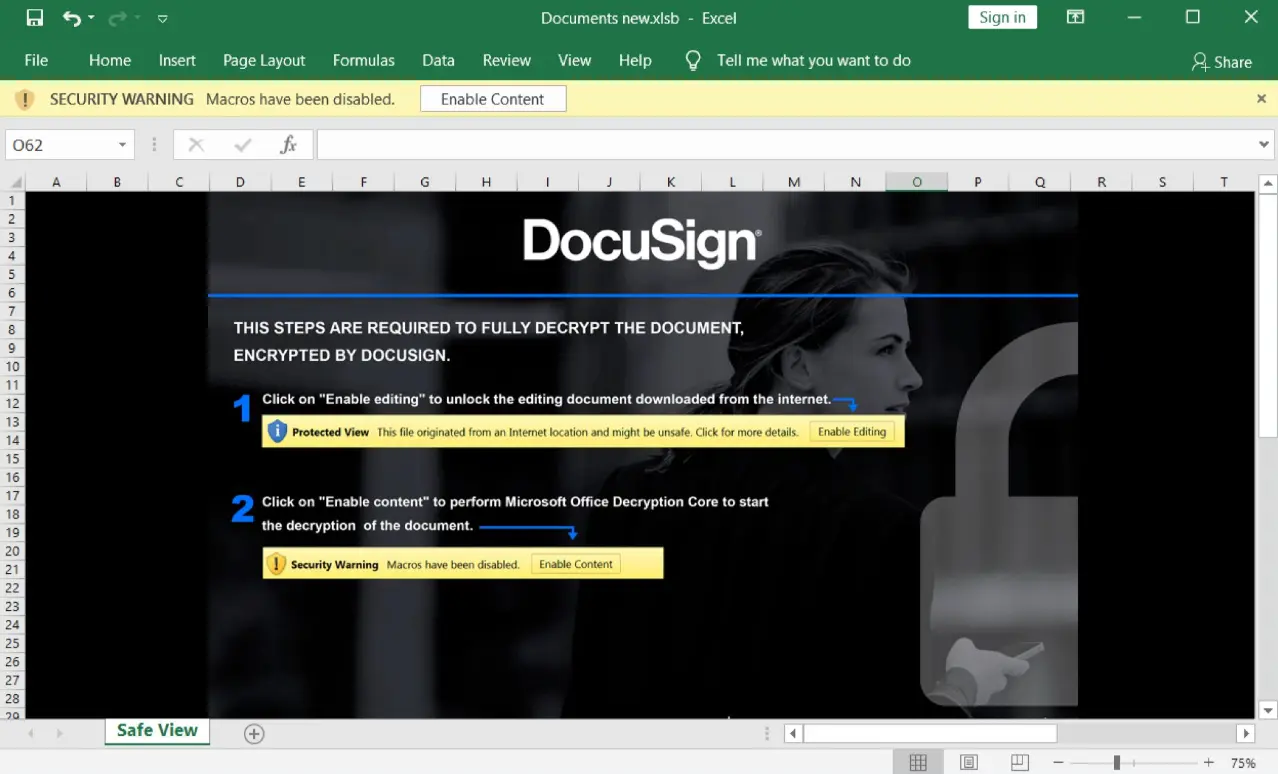Click the horizontal scrollbar thumb
Viewport: 1278px width, 774px height.
930,734
